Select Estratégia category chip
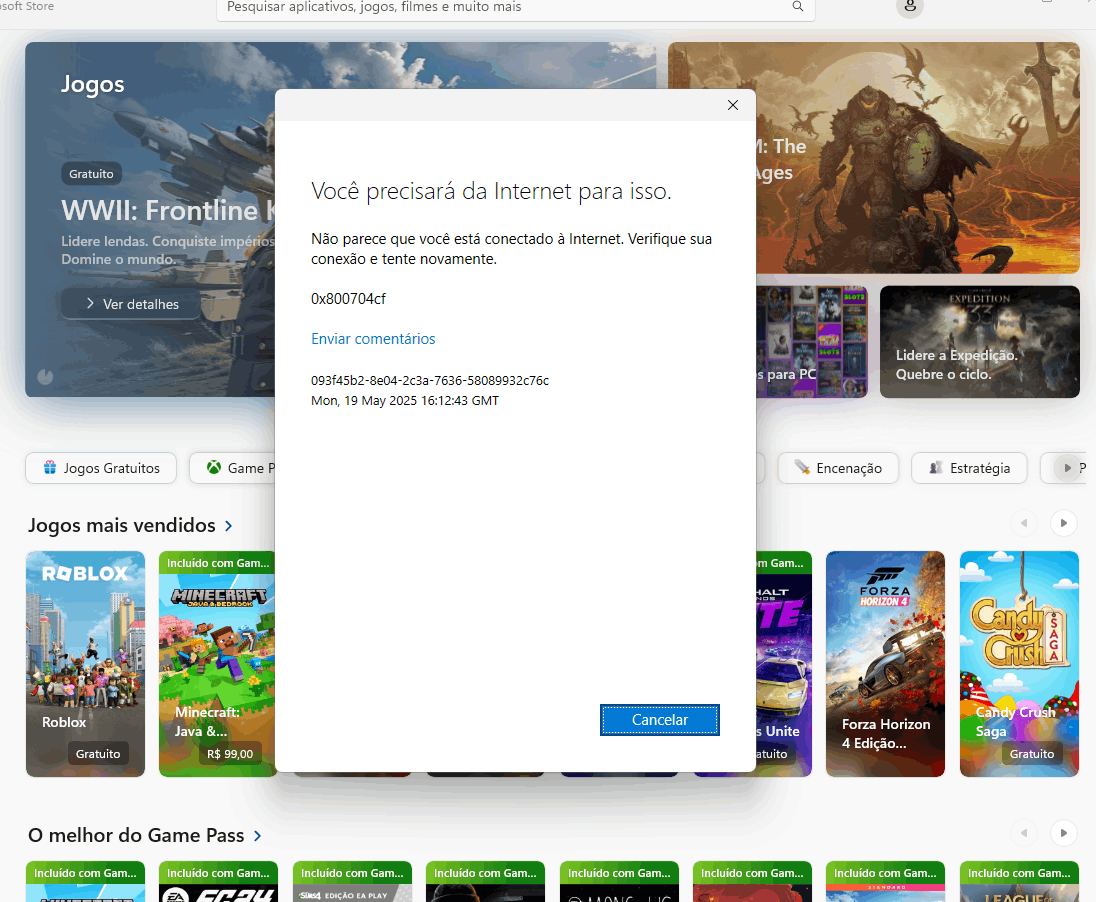Viewport: 1096px width, 902px height. (x=969, y=468)
